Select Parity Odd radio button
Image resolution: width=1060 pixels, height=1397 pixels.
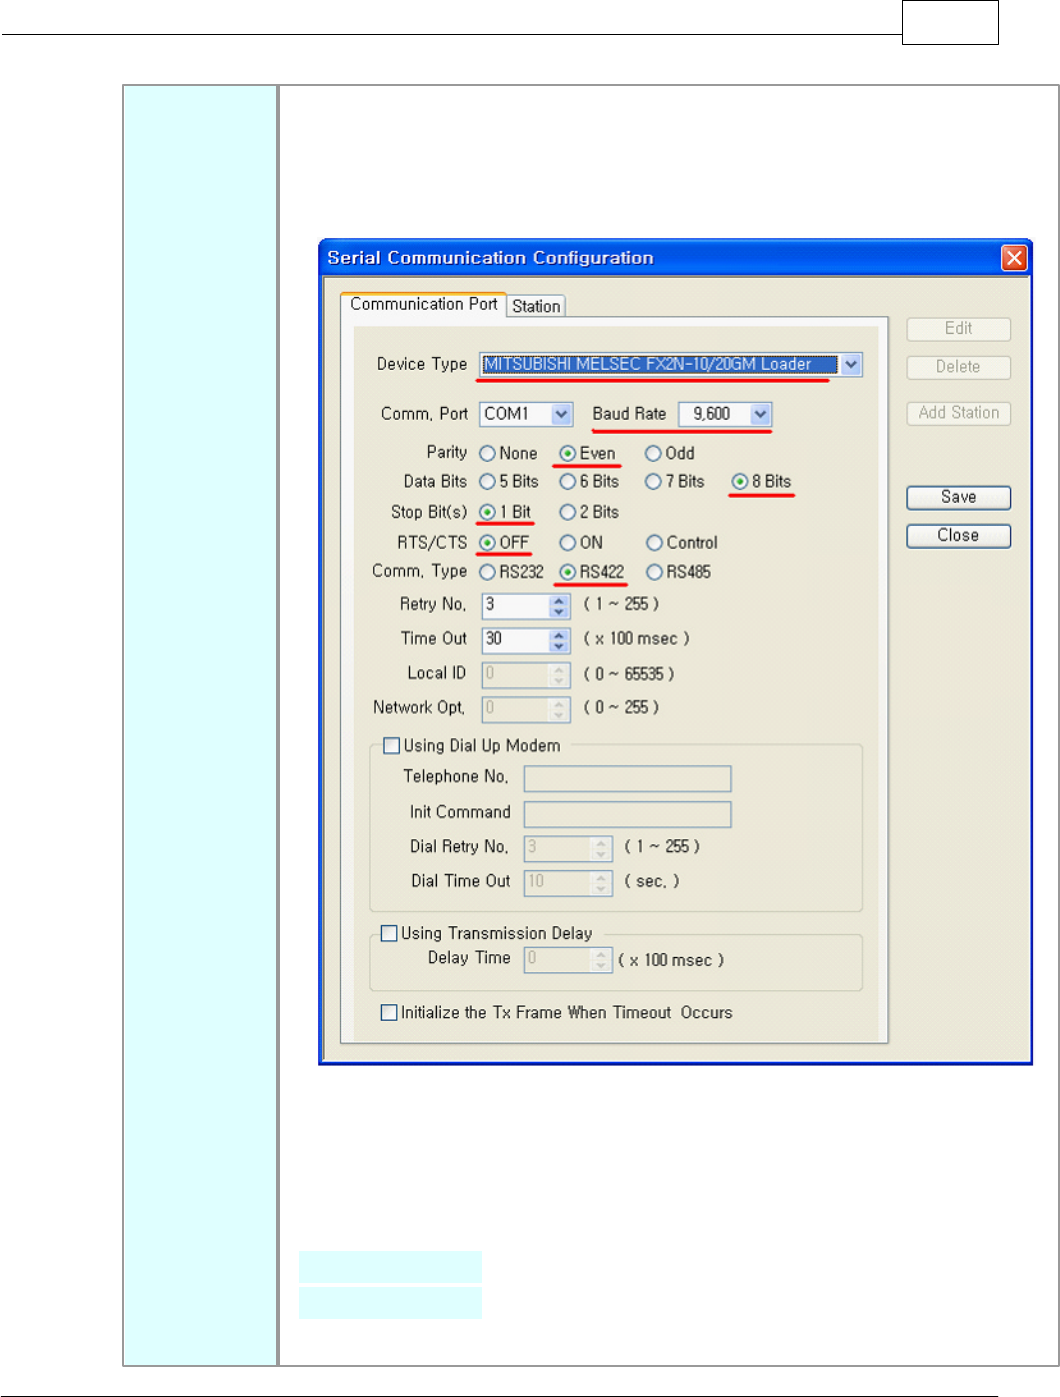pos(653,454)
